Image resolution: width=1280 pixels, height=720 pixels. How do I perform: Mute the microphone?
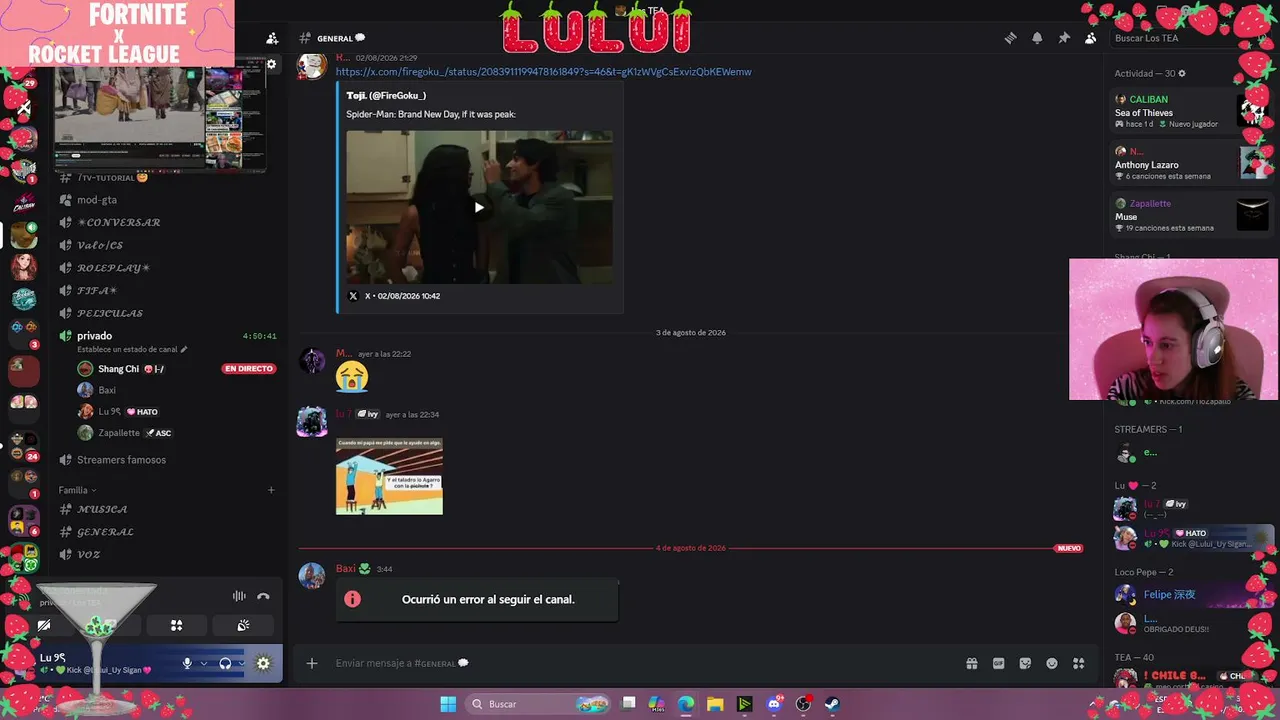187,663
